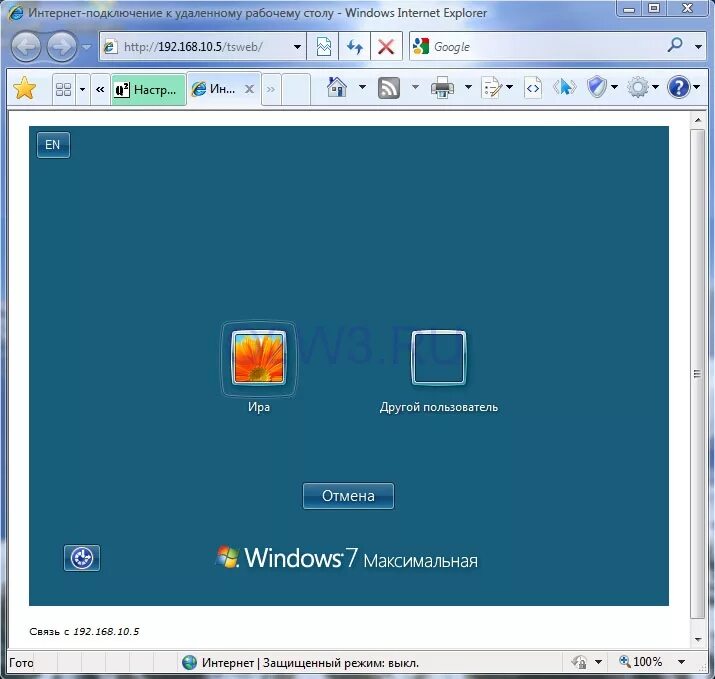Expand the Print options dropdown arrow

(468, 87)
